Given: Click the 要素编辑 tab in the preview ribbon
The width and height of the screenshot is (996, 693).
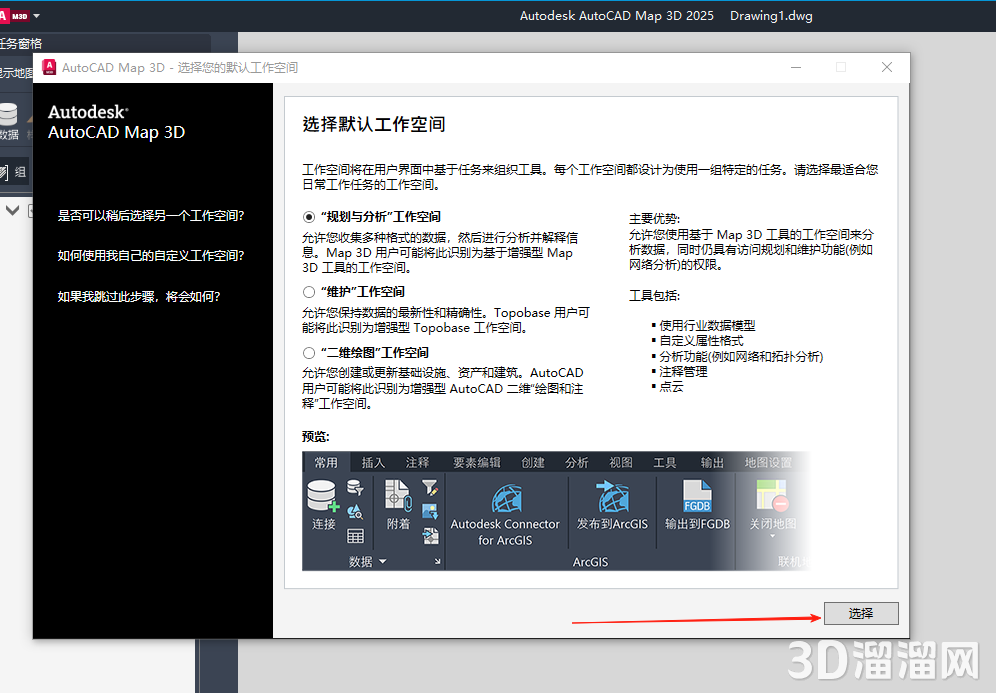Looking at the screenshot, I should point(476,462).
